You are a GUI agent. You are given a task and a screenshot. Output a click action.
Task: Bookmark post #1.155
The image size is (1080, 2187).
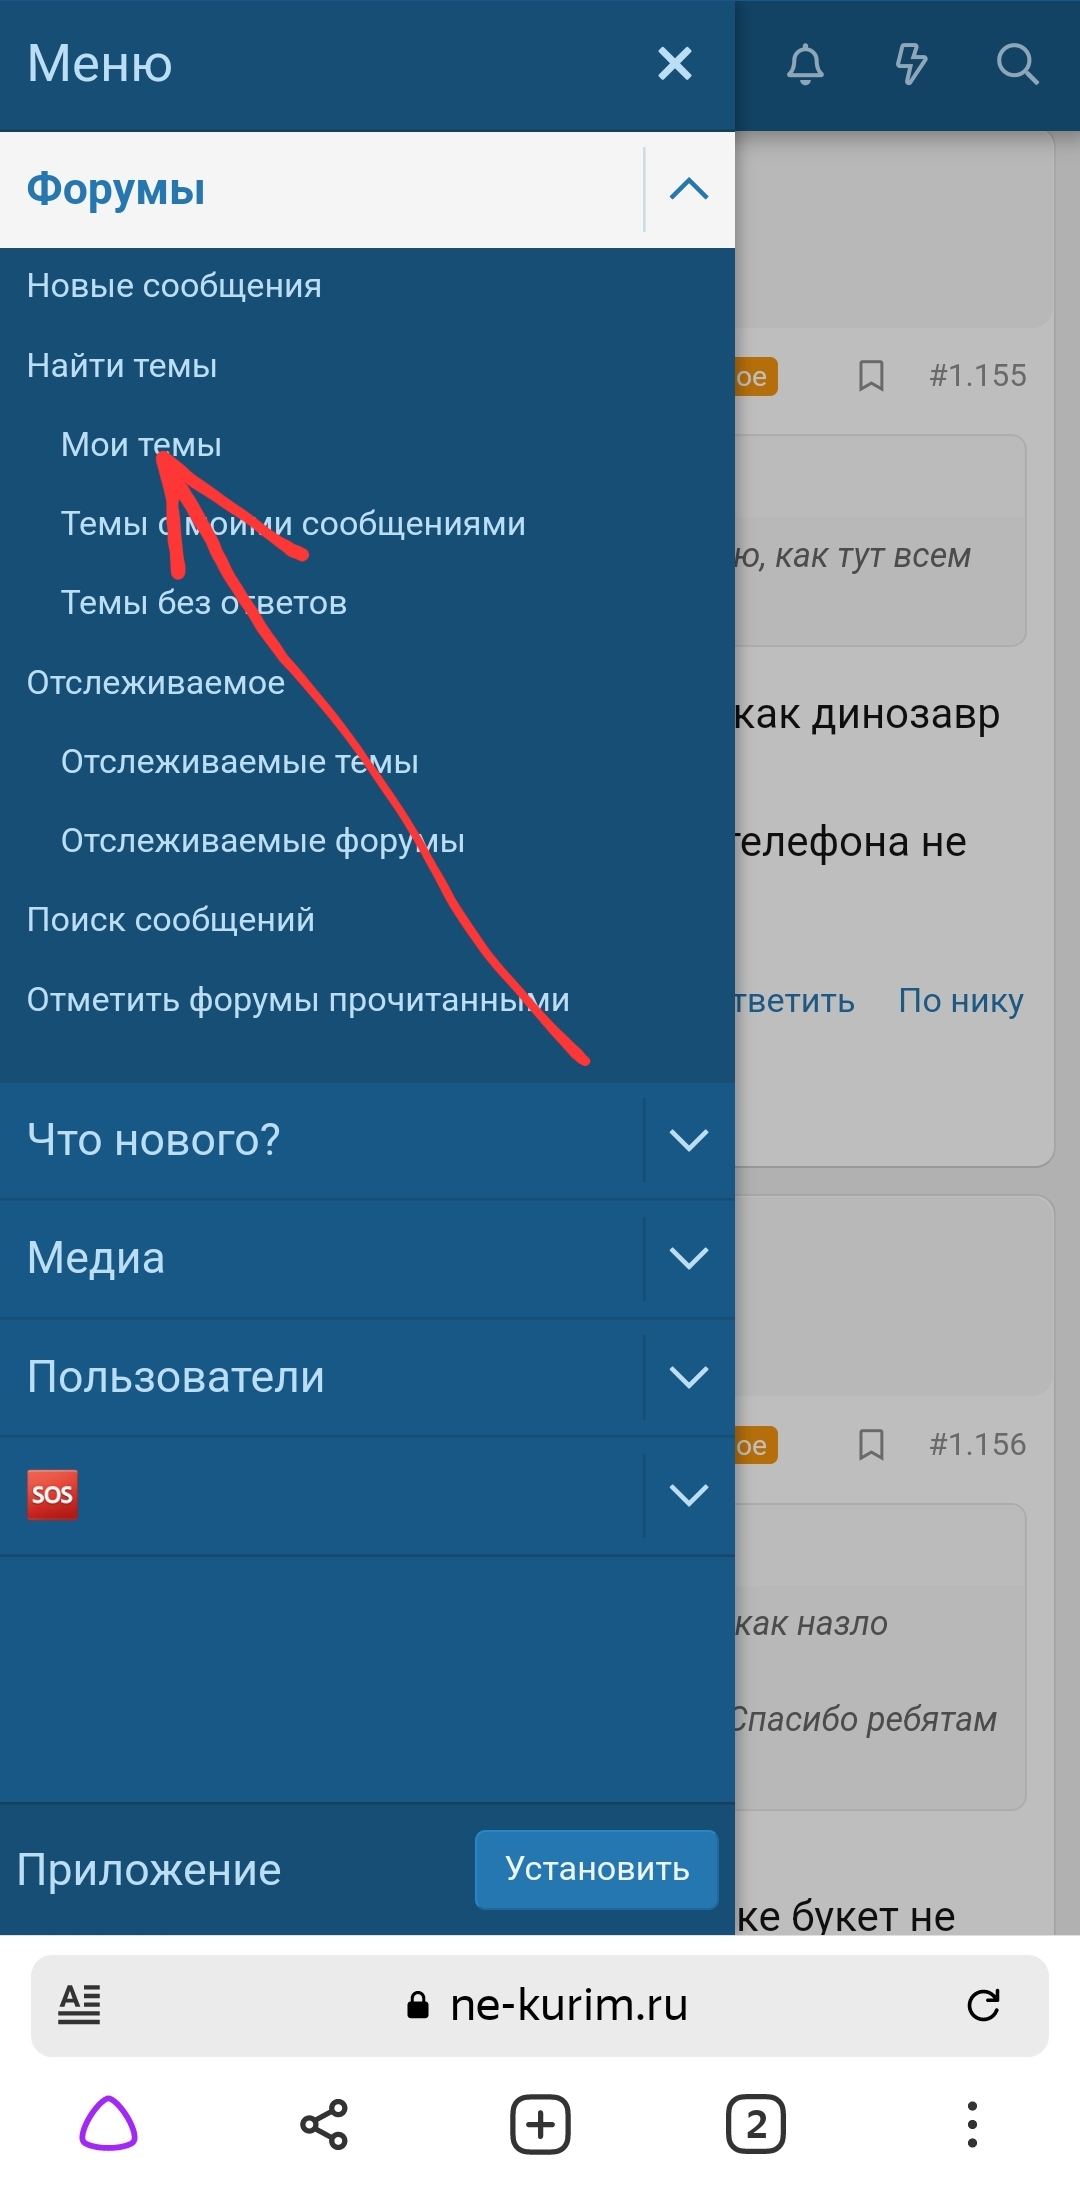tap(871, 376)
